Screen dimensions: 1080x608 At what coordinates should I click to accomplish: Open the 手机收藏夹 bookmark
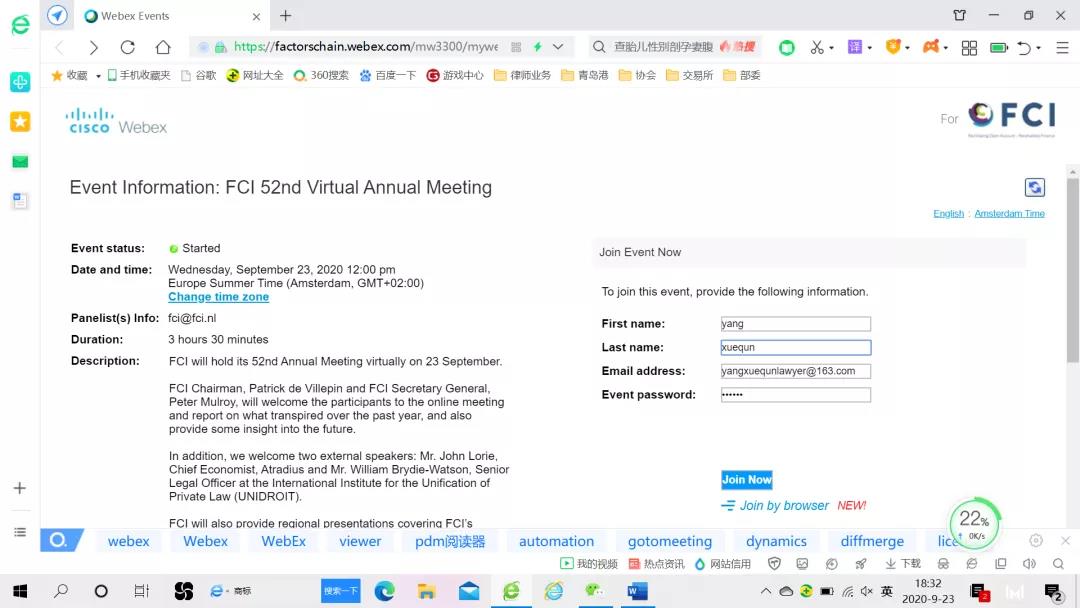coord(138,75)
